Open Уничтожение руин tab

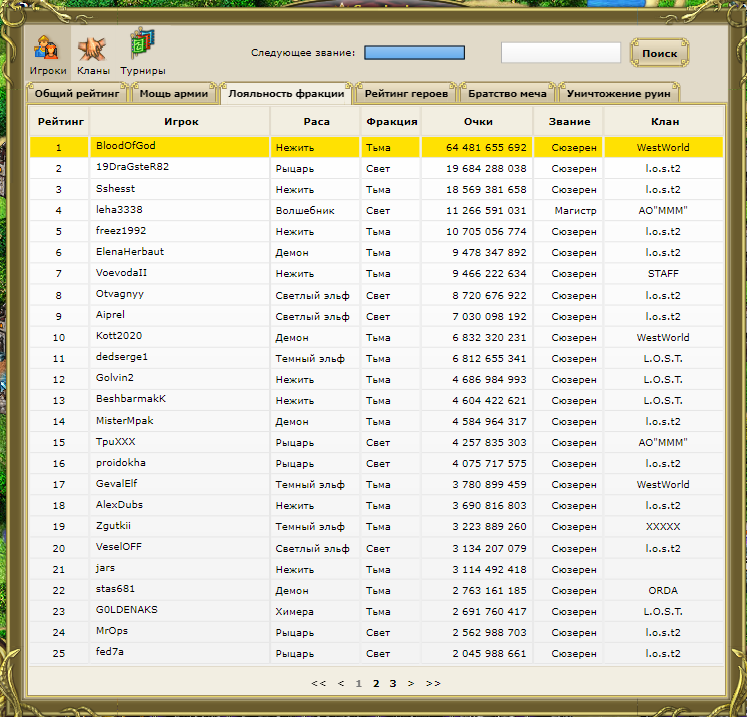[619, 93]
